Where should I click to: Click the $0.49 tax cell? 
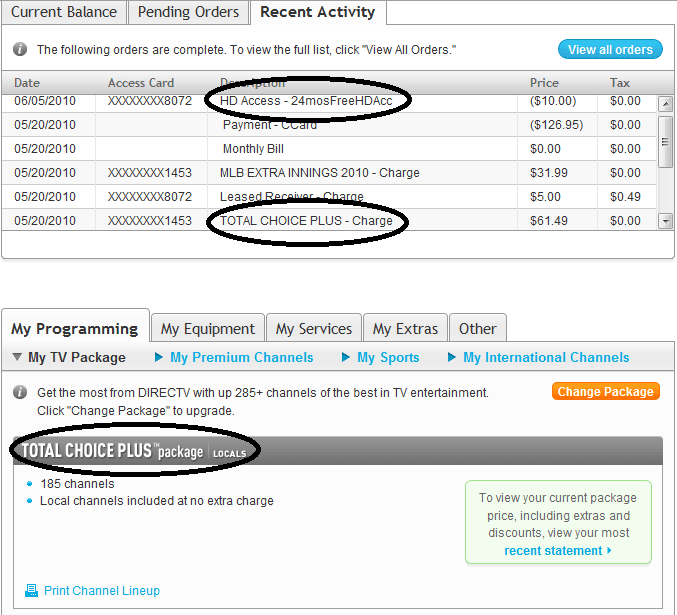click(x=625, y=197)
